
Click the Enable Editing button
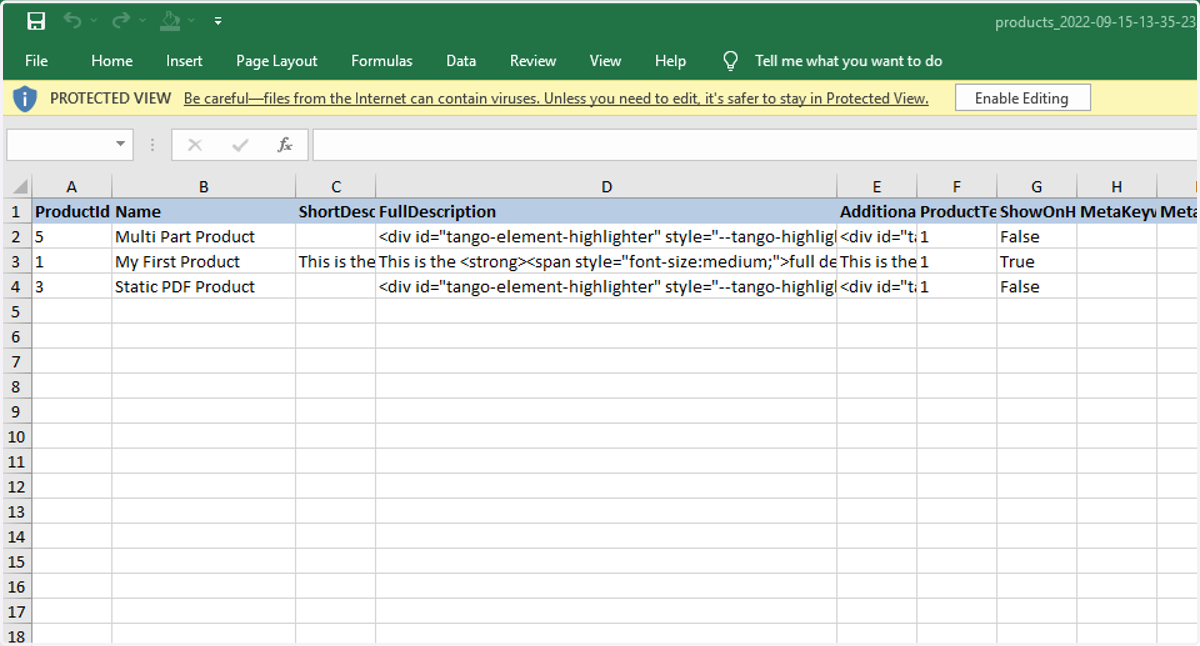click(1022, 98)
